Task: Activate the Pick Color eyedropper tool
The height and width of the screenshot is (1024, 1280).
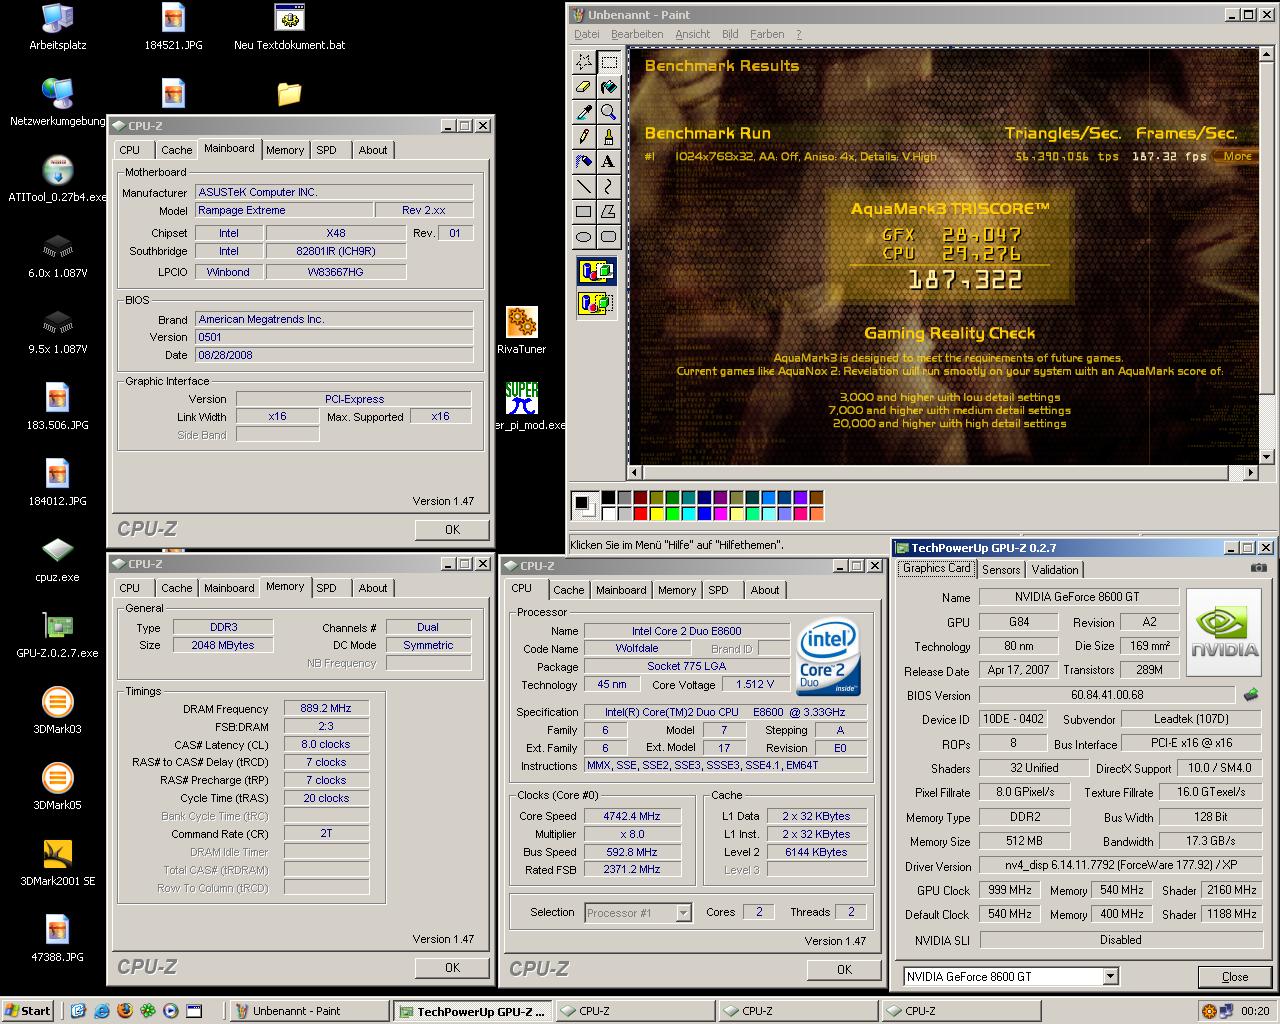Action: 584,112
